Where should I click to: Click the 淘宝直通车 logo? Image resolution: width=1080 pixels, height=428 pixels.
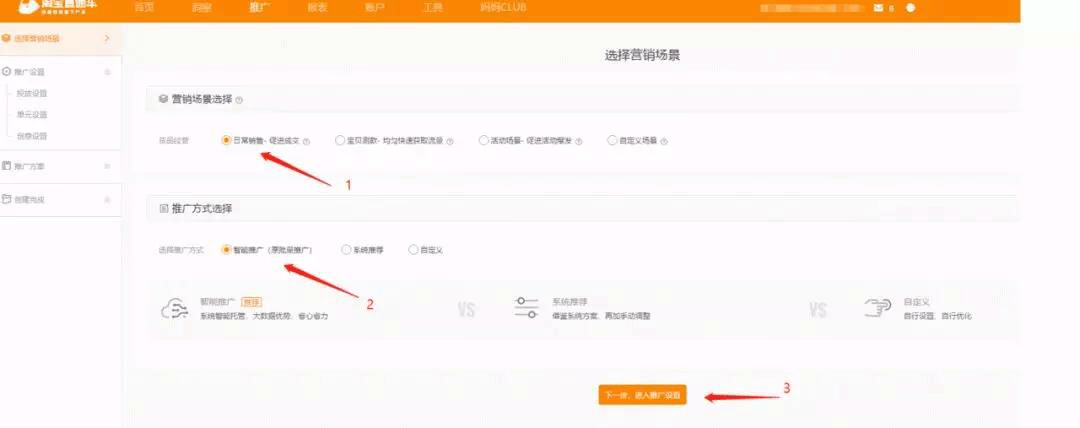pyautogui.click(x=60, y=9)
